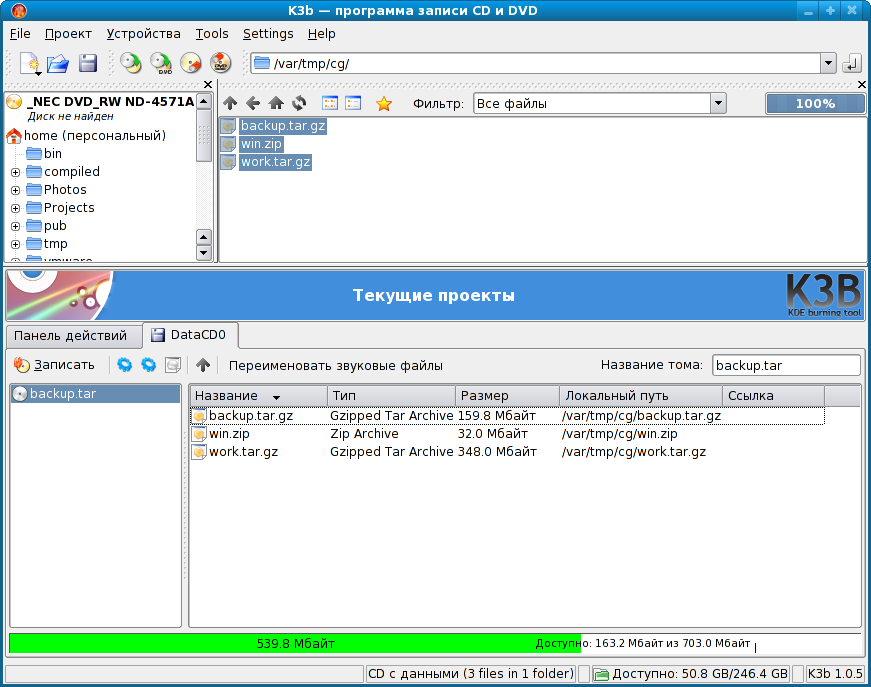
Task: Create a new project from the toolbar
Action: pos(29,63)
